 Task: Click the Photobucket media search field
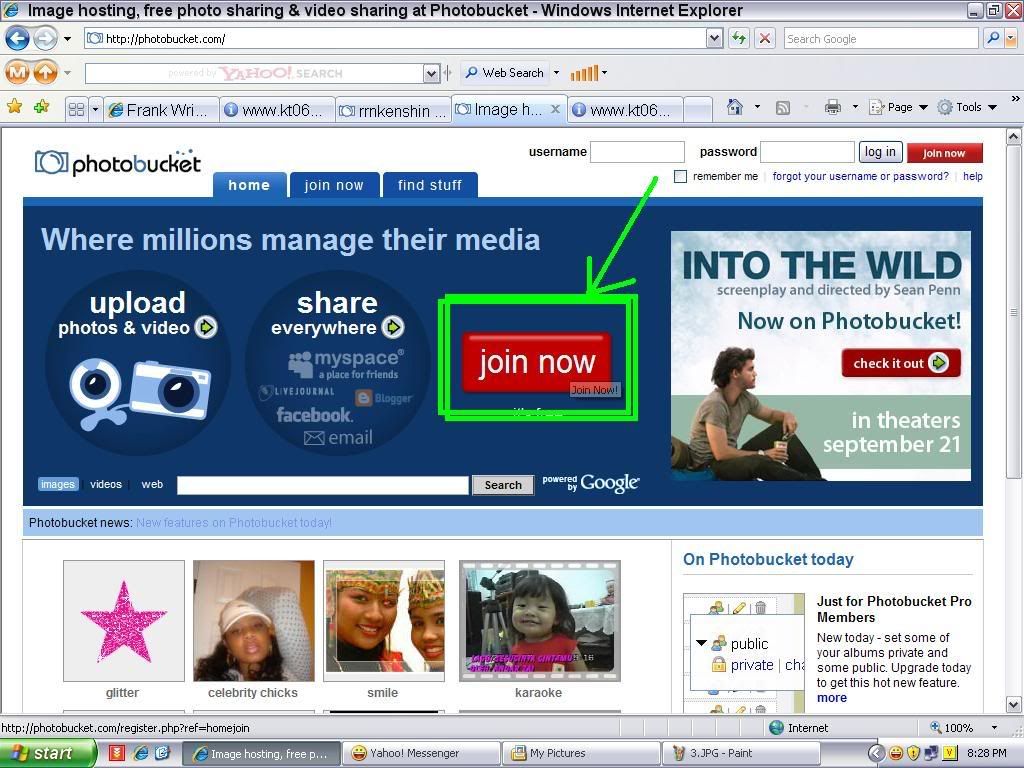tap(323, 485)
